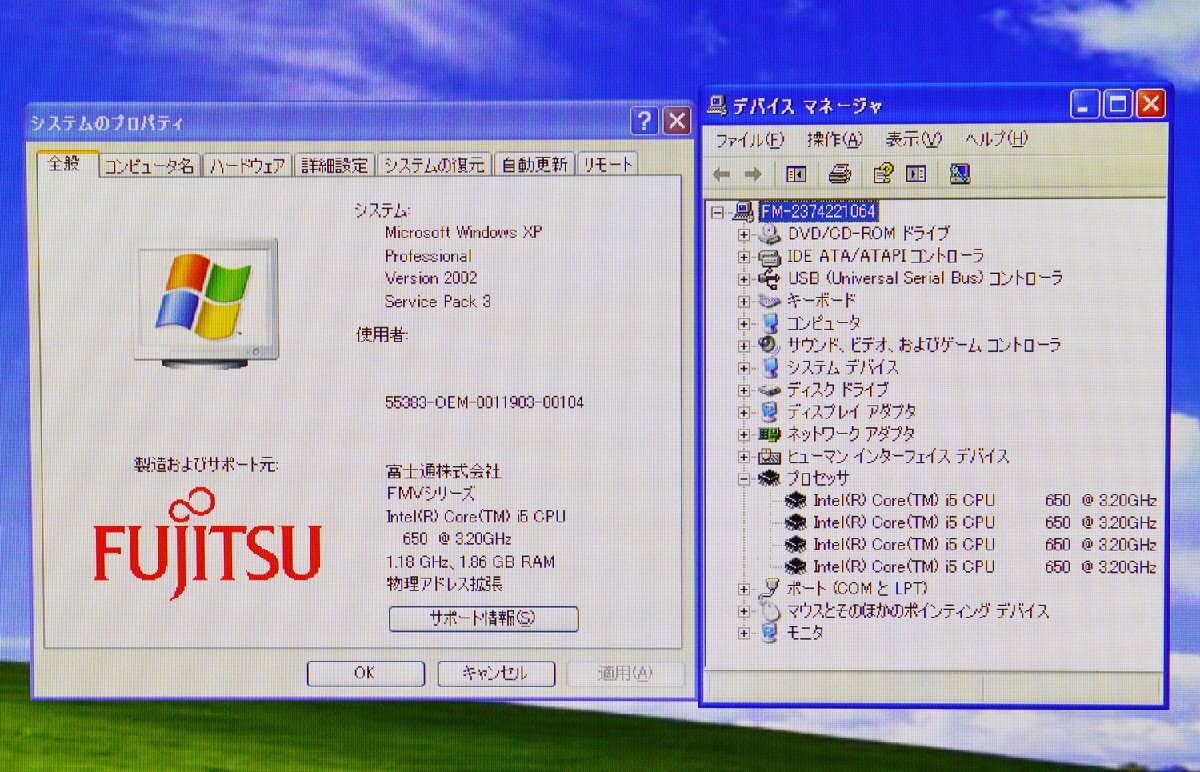This screenshot has width=1200, height=772.
Task: Switch to the ハードウェア tab
Action: coord(247,166)
